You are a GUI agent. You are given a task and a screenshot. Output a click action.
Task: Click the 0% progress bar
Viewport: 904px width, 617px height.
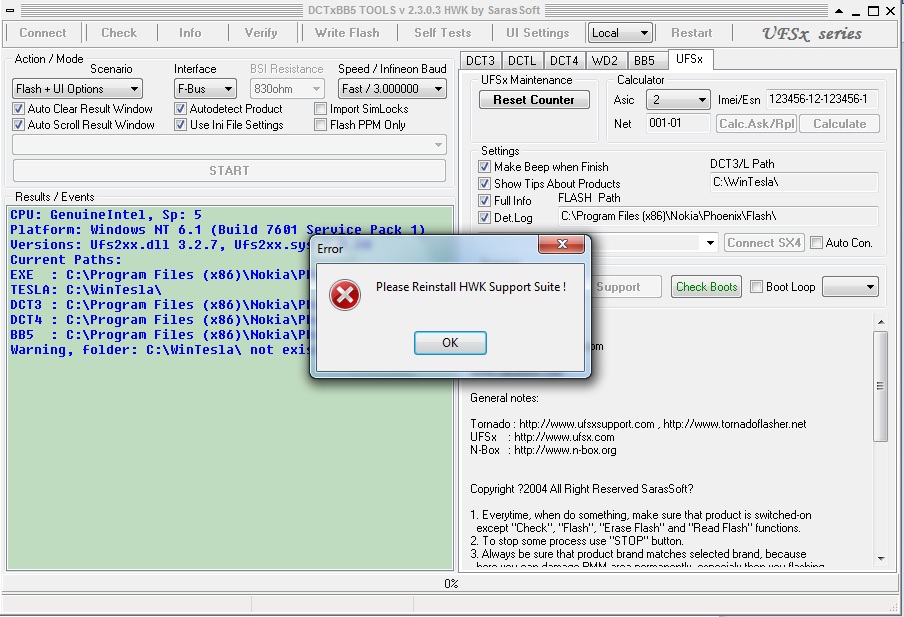coord(451,584)
